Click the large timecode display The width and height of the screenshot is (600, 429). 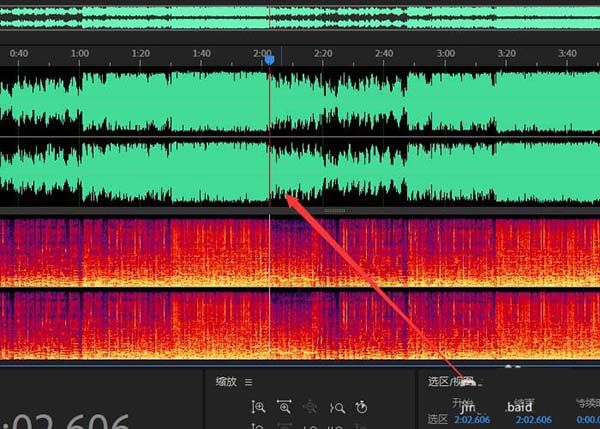coord(65,421)
